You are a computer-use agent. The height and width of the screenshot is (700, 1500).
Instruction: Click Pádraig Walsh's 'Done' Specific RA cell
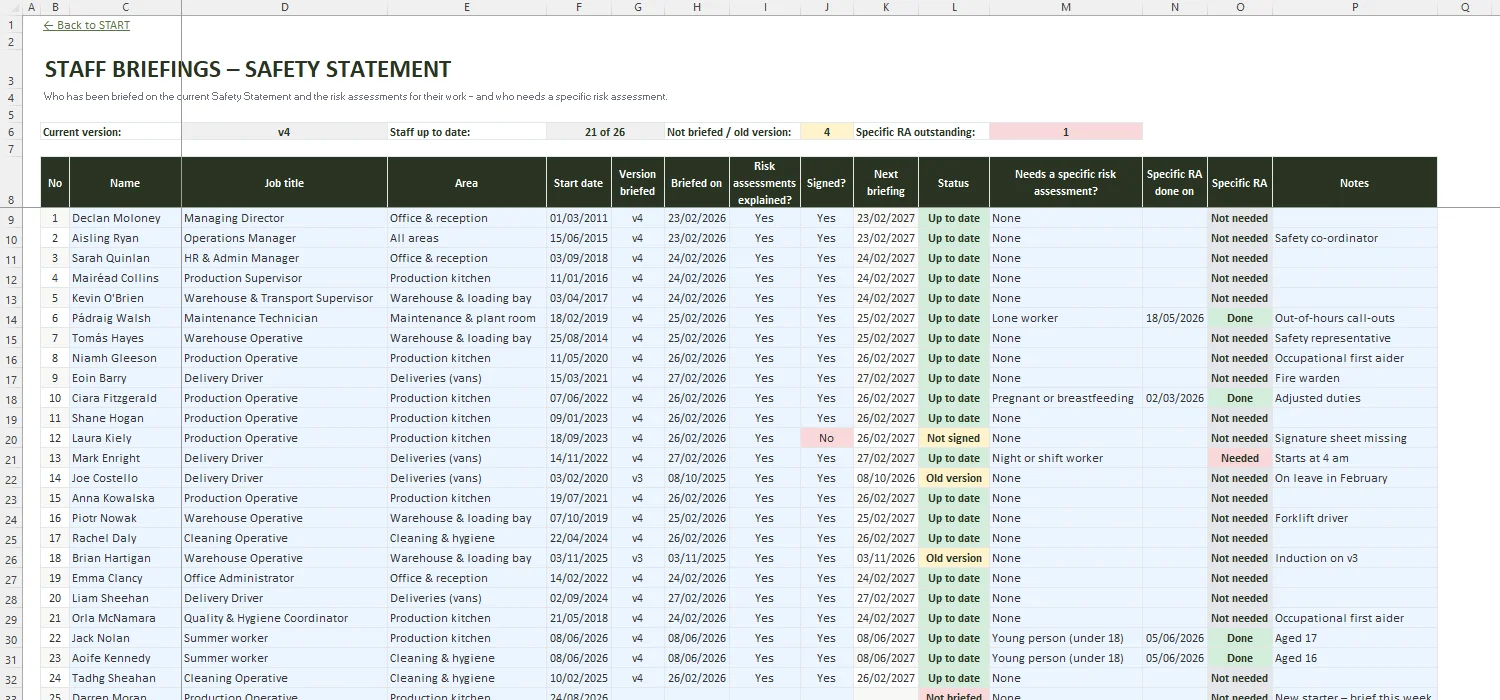(1240, 318)
